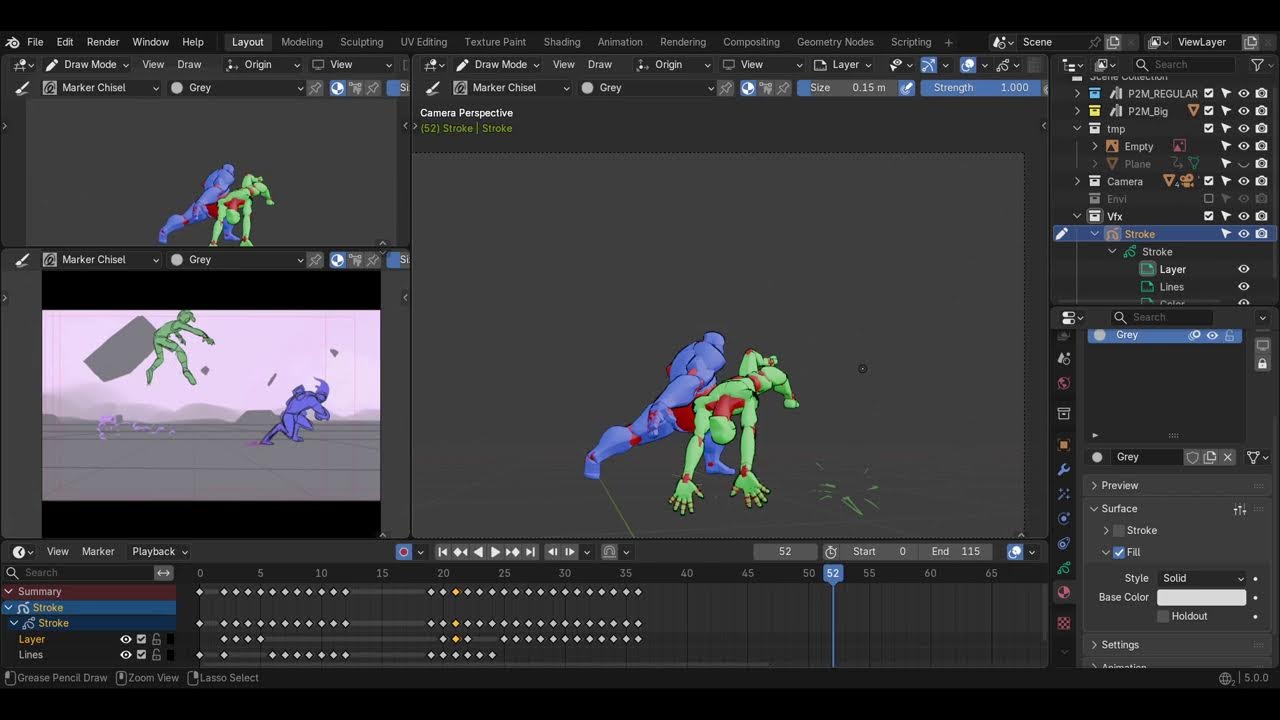This screenshot has width=1280, height=720.
Task: Collapse the Vfx collection in outliner
Action: tap(1077, 216)
